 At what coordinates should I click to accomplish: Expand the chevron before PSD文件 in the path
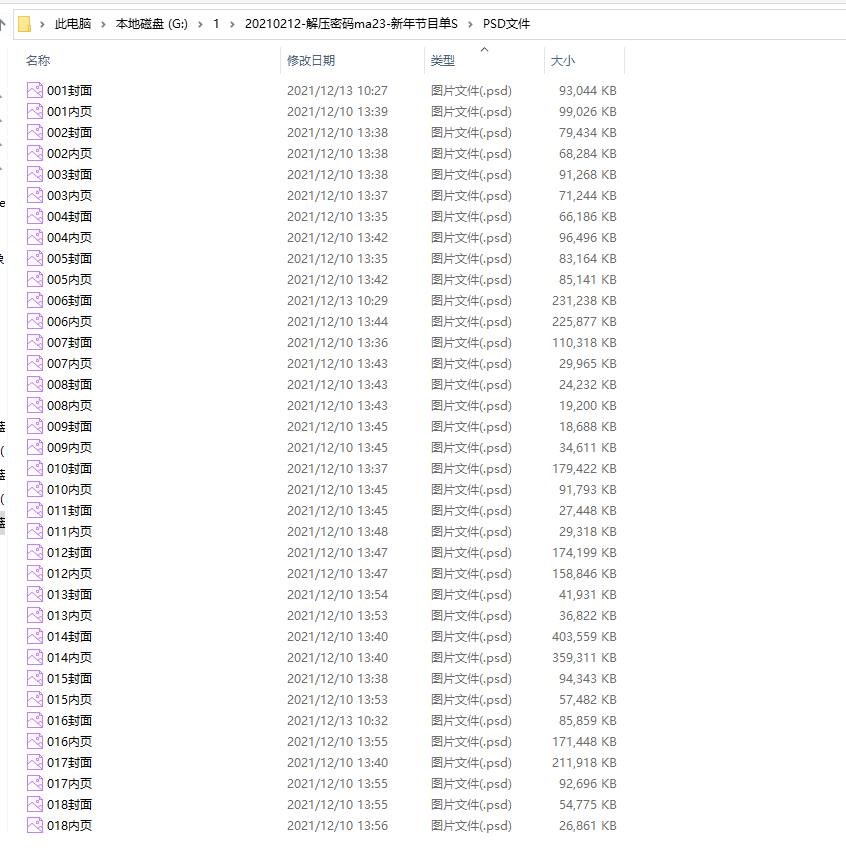(470, 24)
